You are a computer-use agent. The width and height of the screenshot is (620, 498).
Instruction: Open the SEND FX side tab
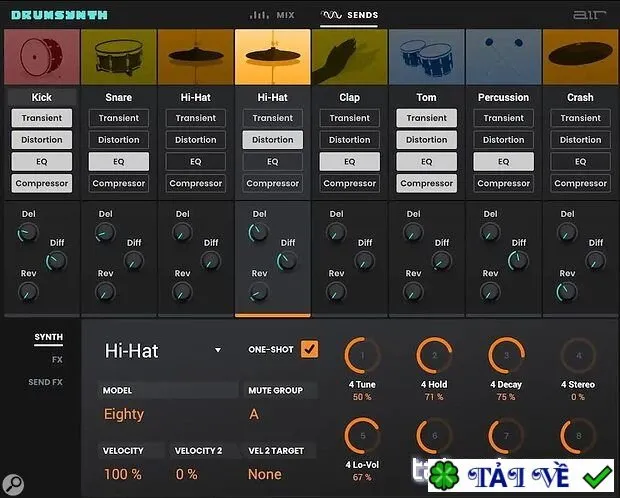click(45, 382)
